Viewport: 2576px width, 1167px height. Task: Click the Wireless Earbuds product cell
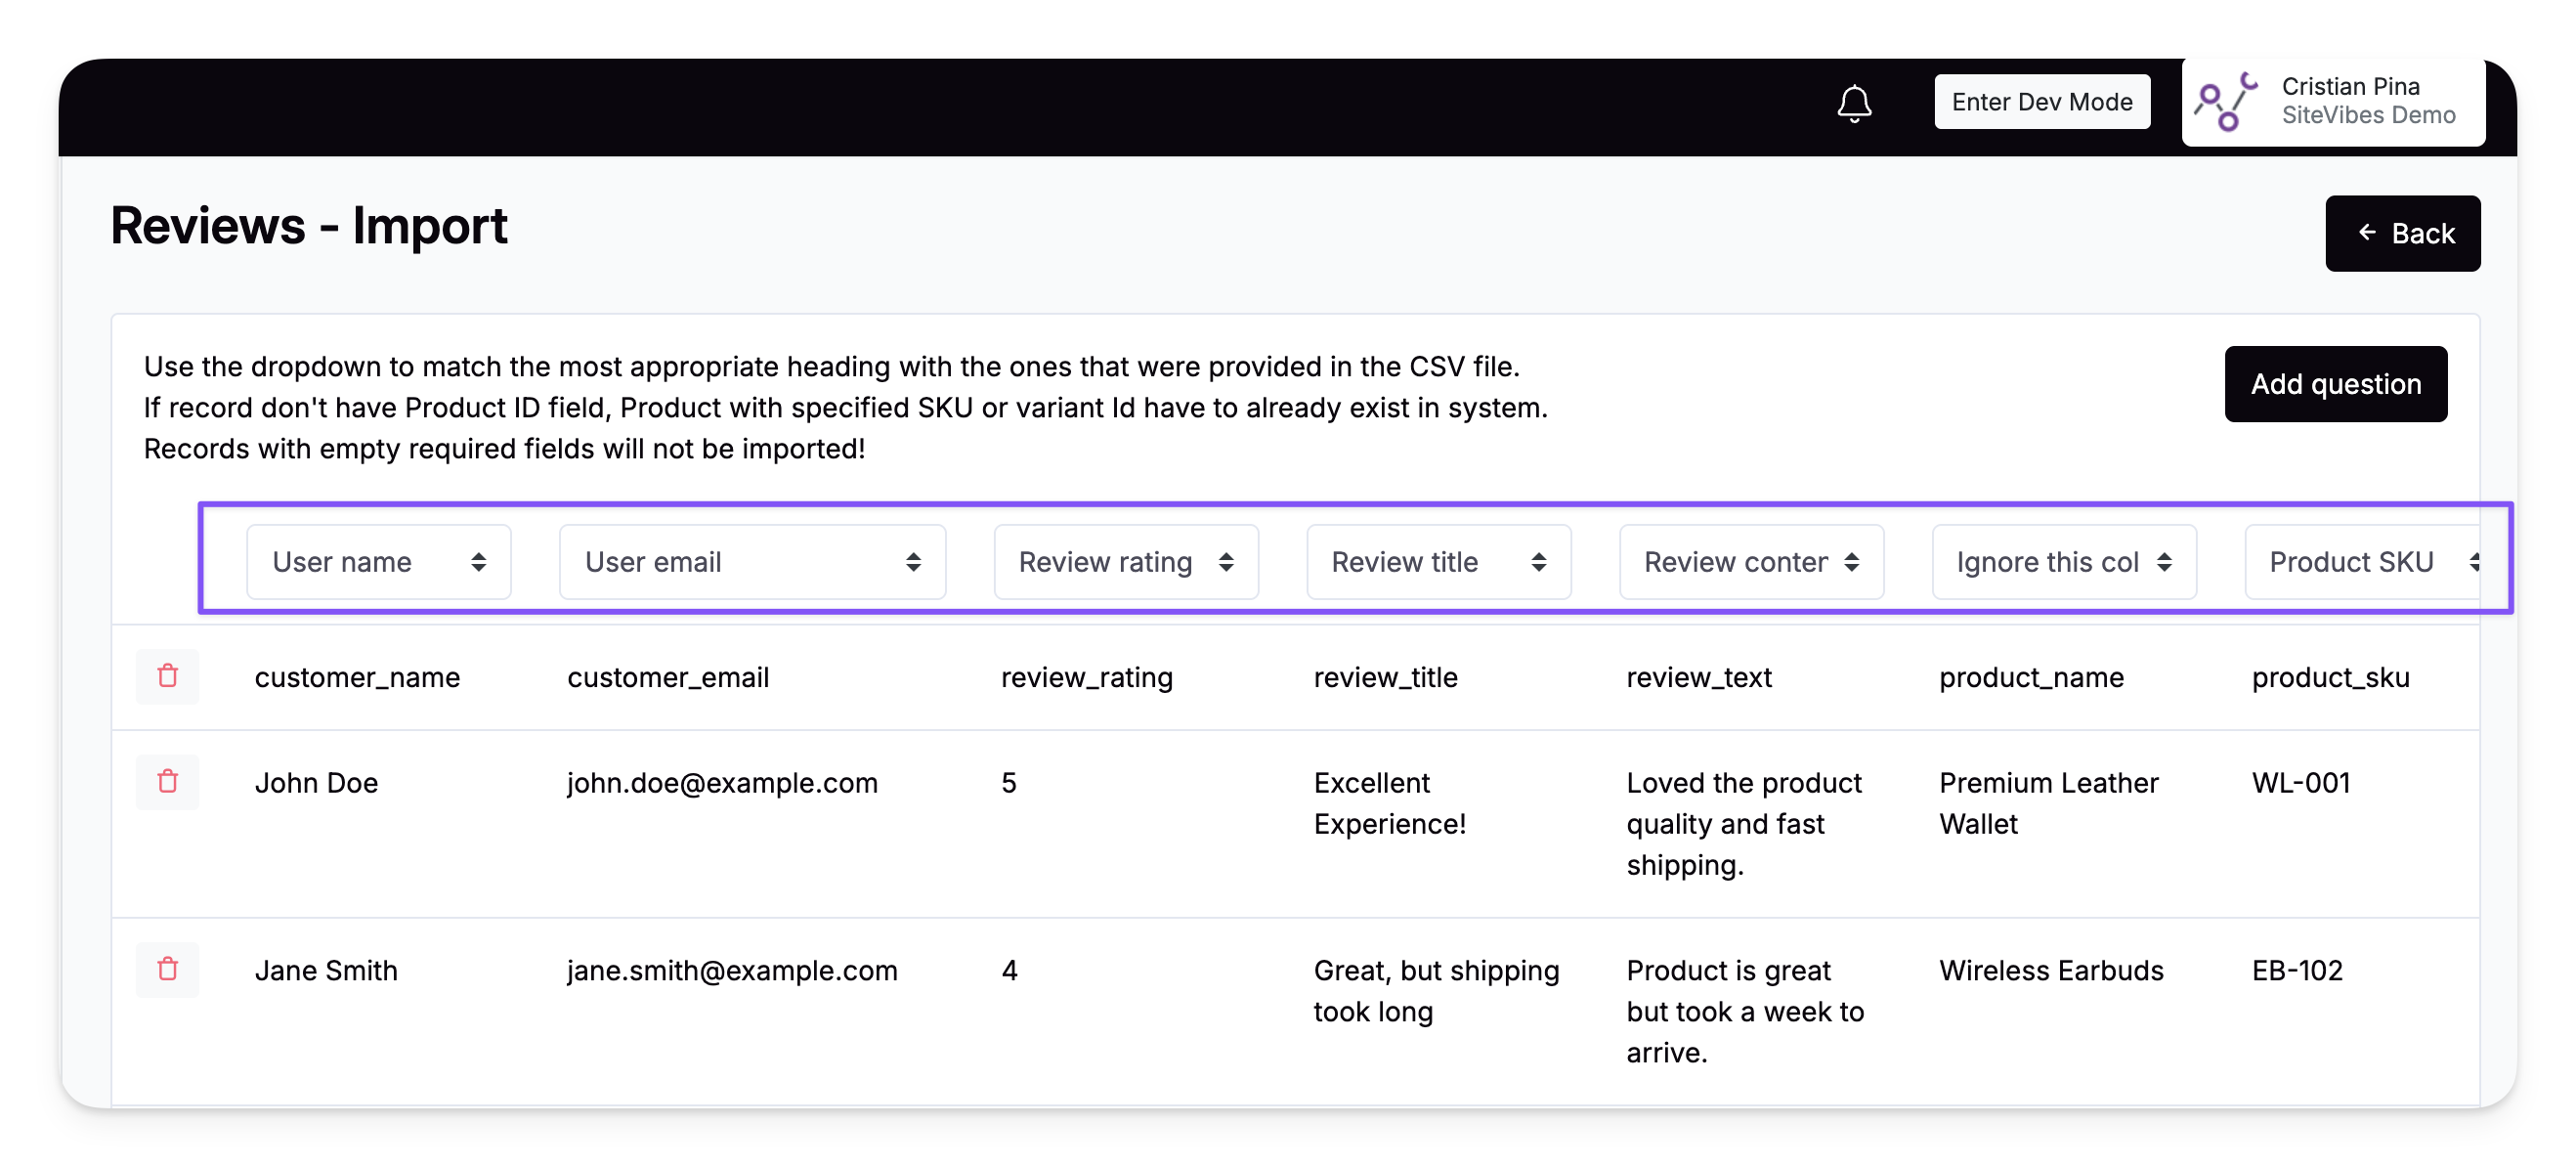coord(2050,970)
